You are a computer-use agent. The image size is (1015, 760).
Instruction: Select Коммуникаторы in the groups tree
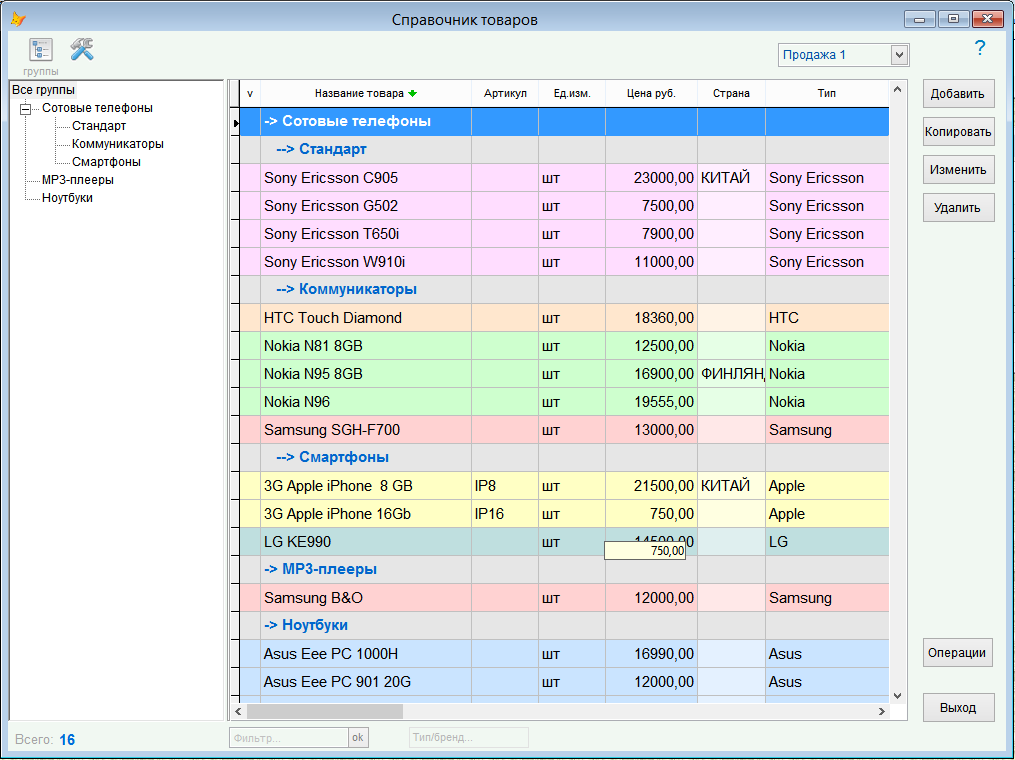118,144
